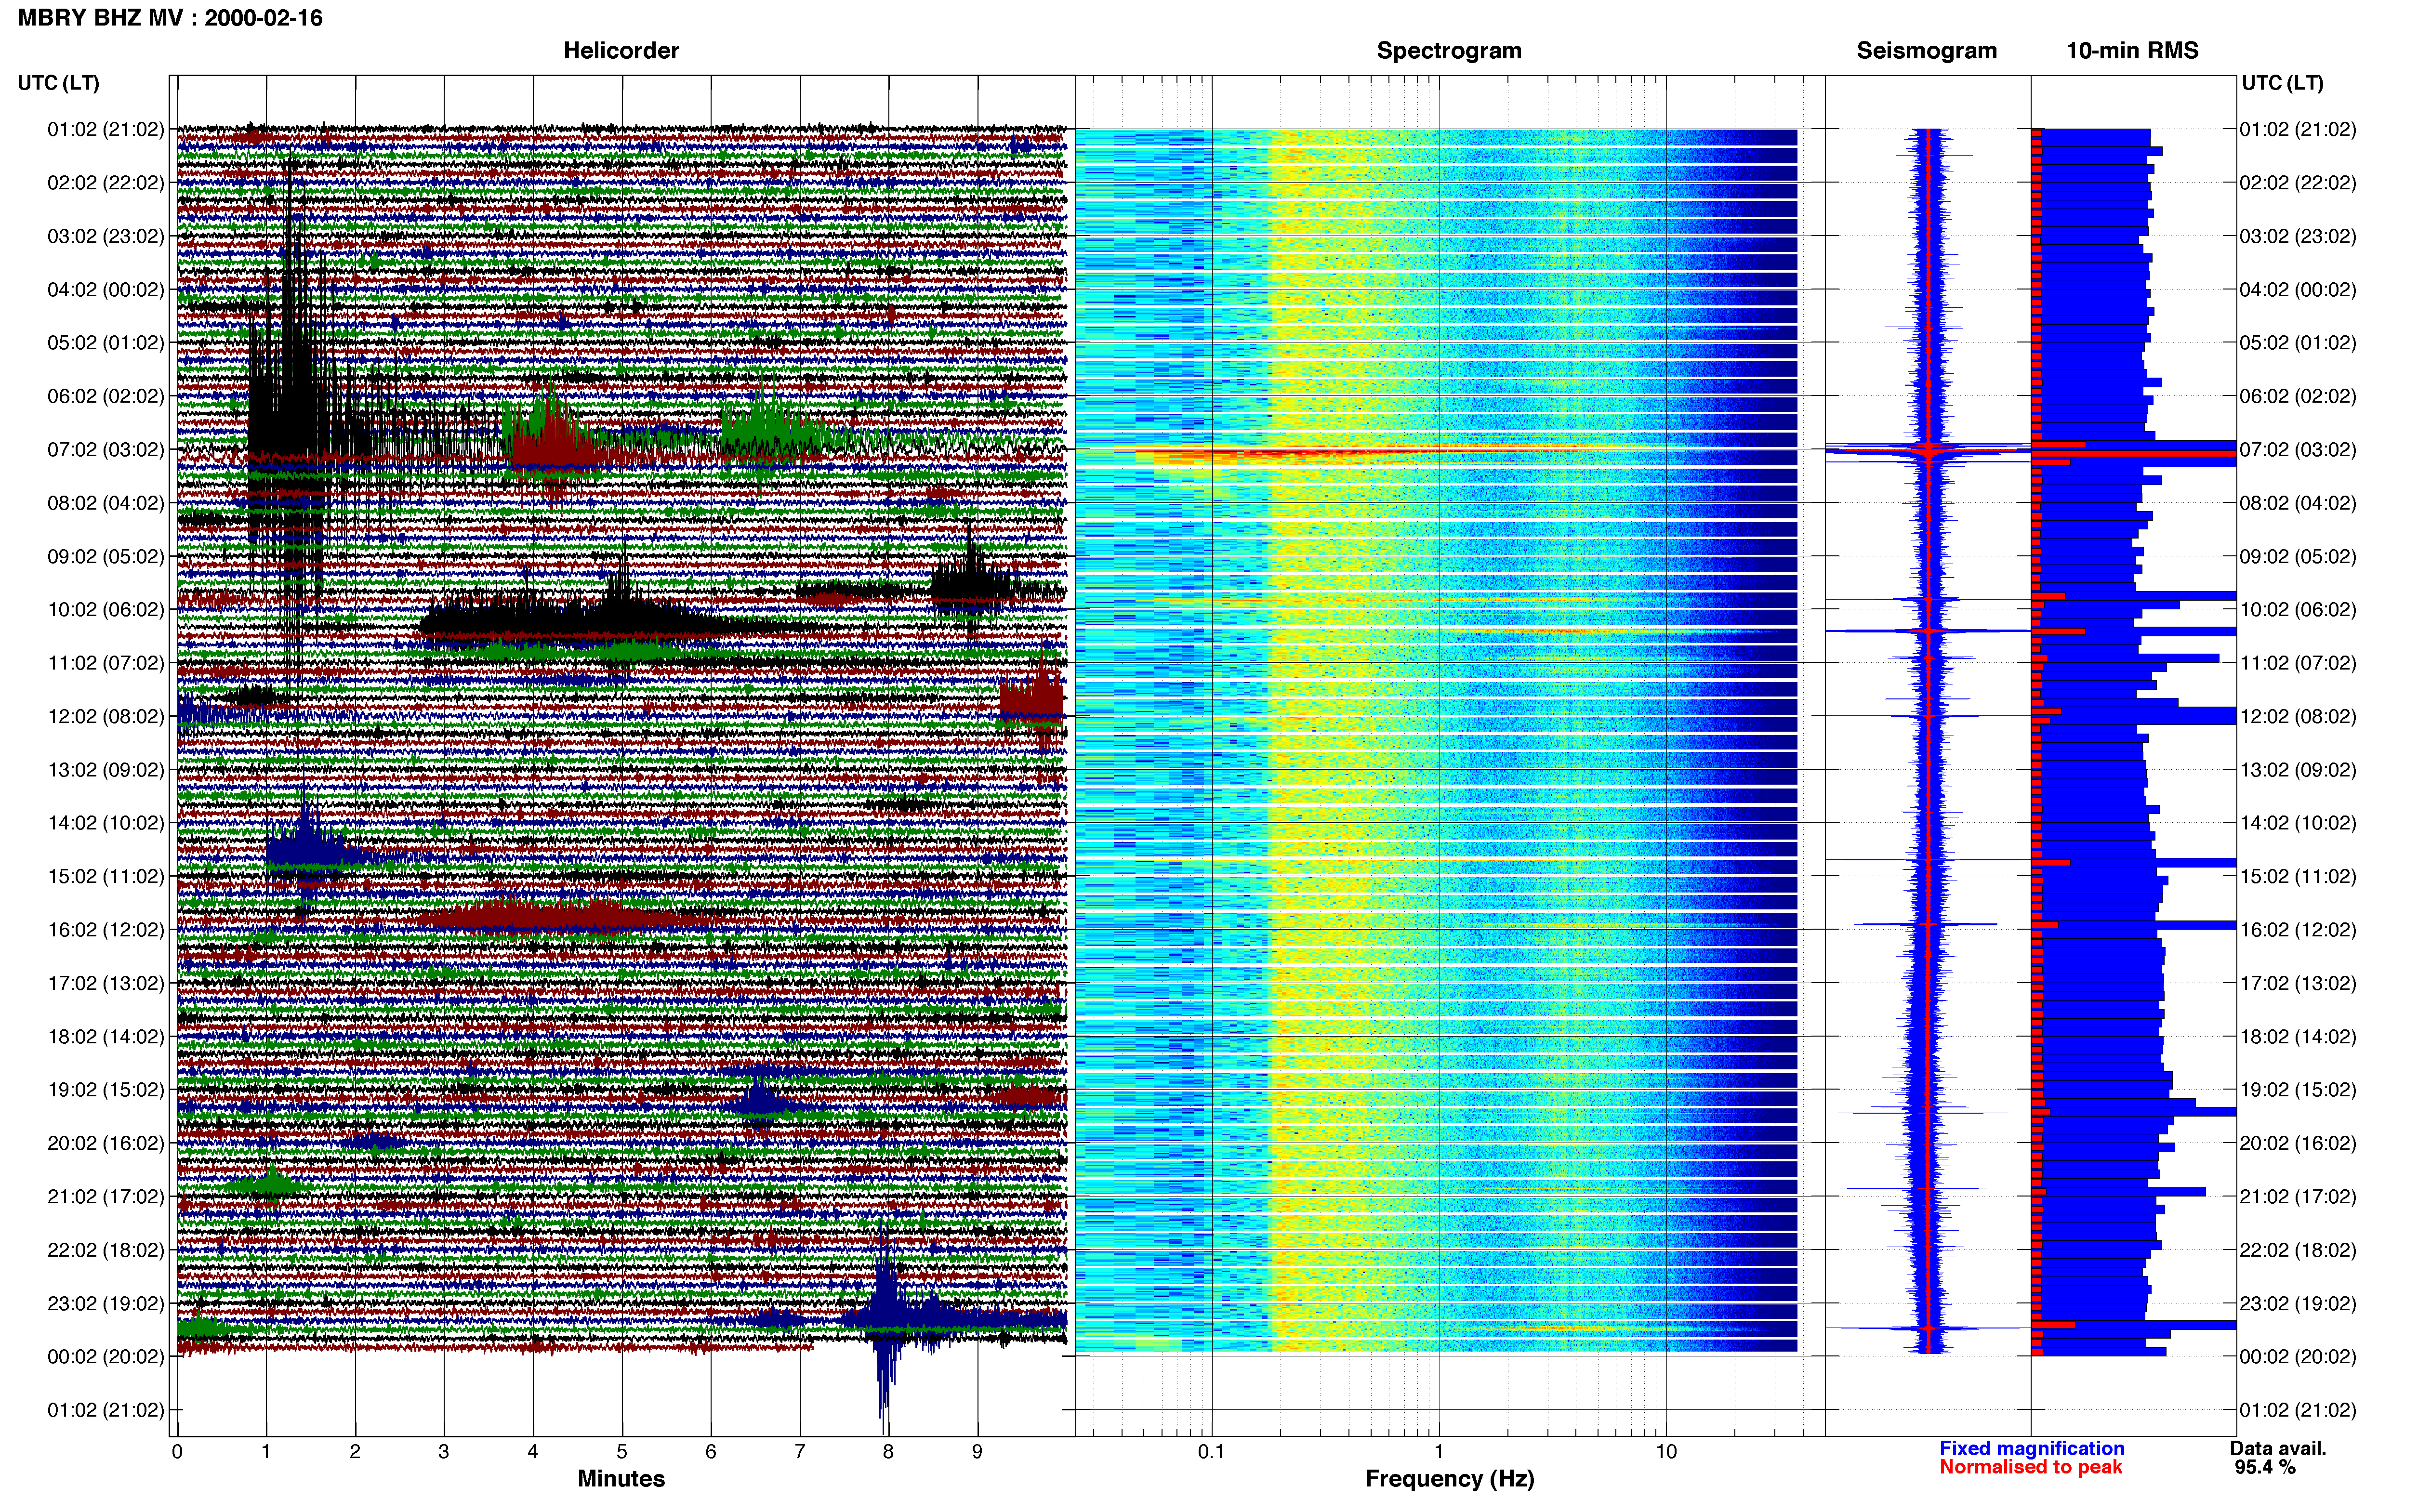Click the right '07:02 (03:02)' time label
2418x1512 pixels.
pos(2298,449)
